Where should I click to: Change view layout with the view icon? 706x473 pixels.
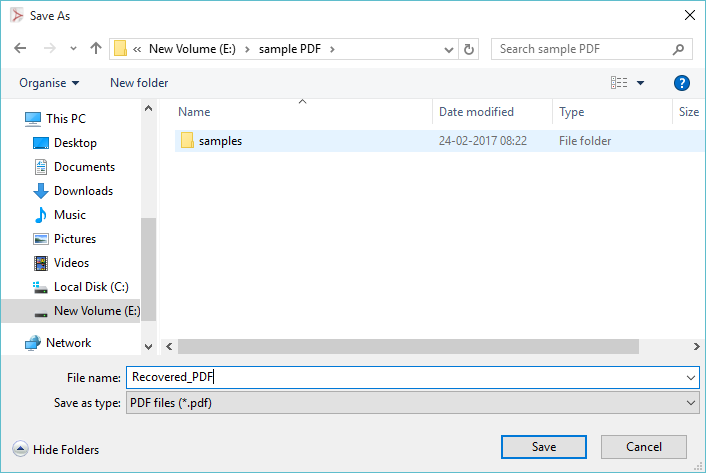point(619,83)
